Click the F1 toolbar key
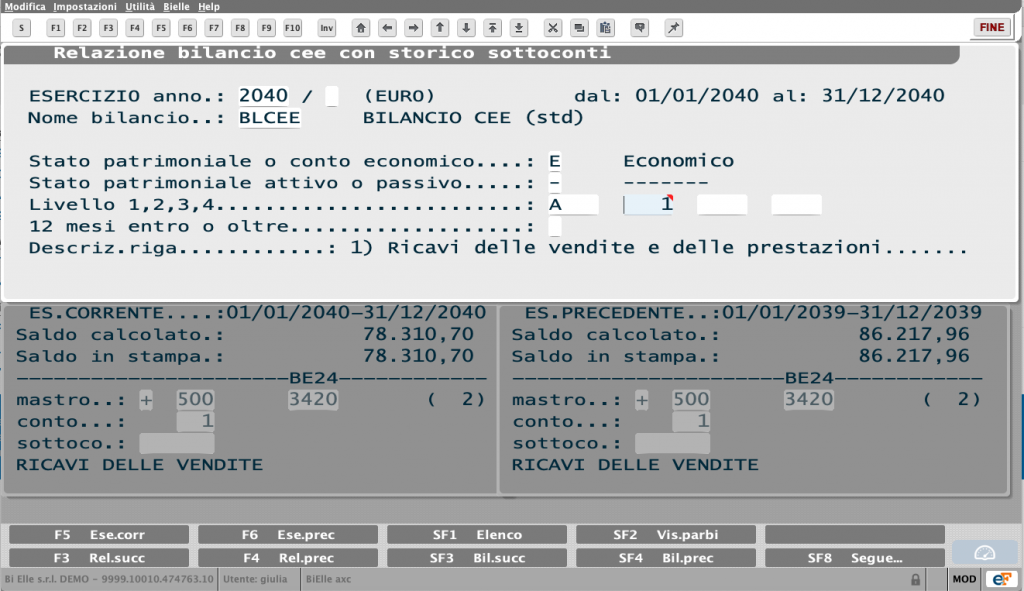Viewport: 1024px width, 591px height. click(x=56, y=28)
